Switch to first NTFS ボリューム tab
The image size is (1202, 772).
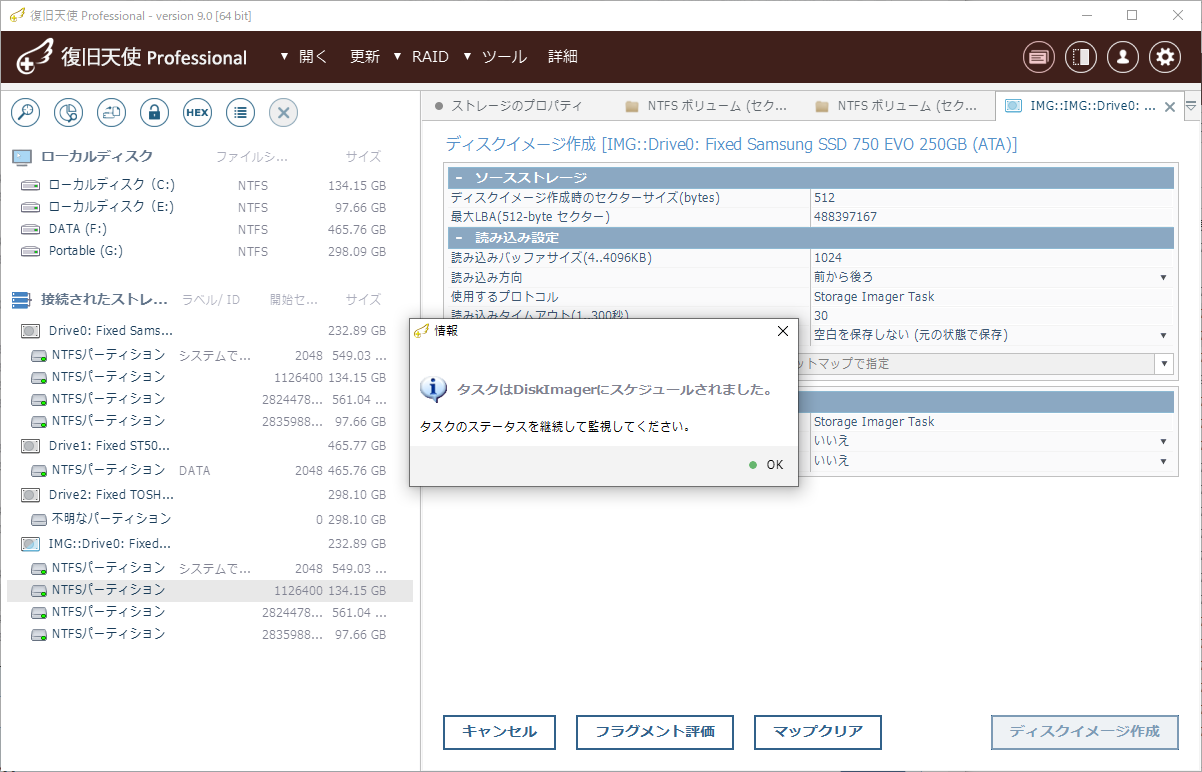tap(706, 105)
